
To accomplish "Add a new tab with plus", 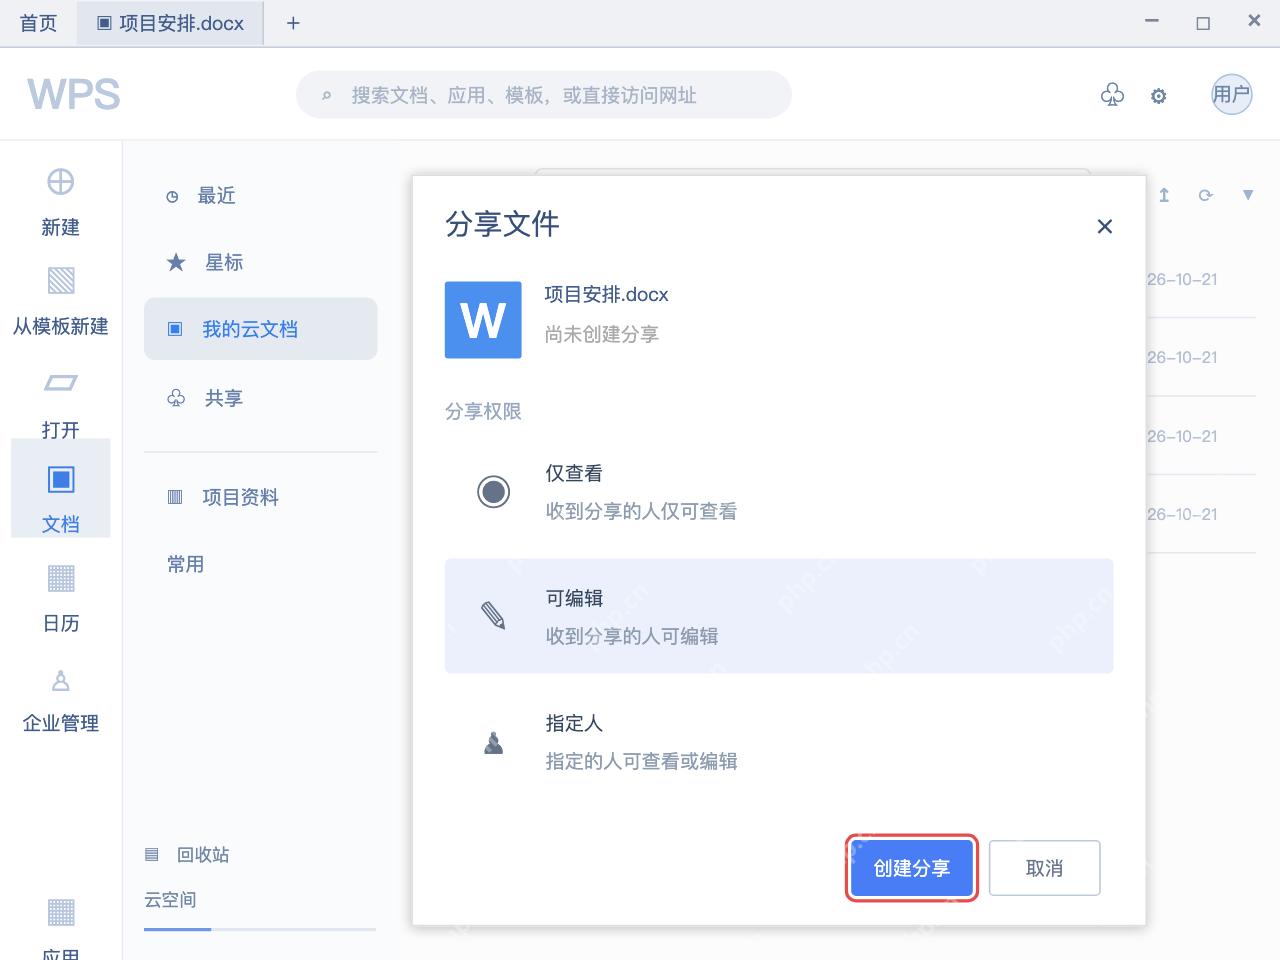I will [293, 23].
